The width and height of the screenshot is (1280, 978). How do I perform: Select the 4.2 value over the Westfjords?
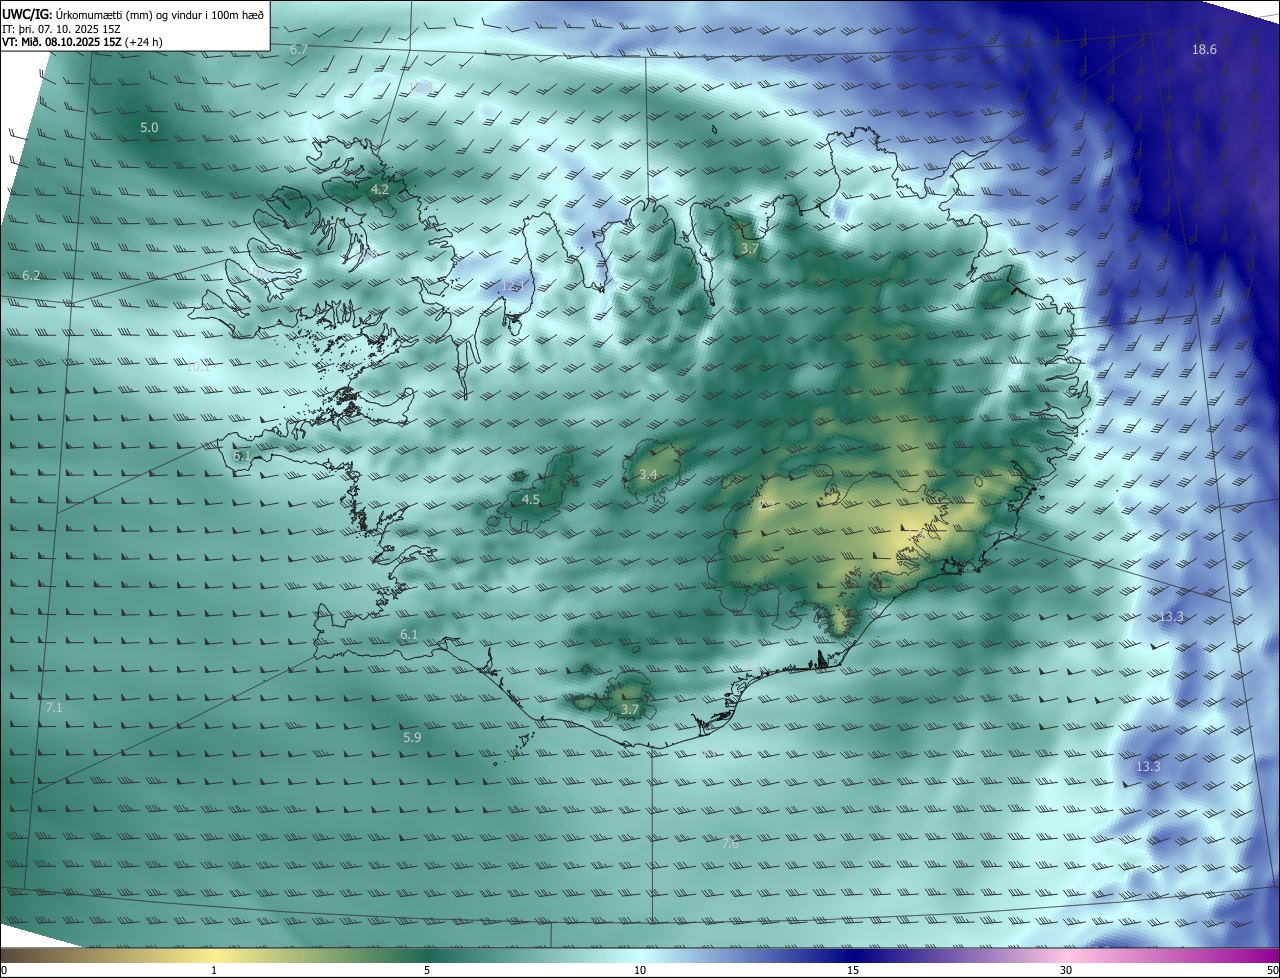380,189
